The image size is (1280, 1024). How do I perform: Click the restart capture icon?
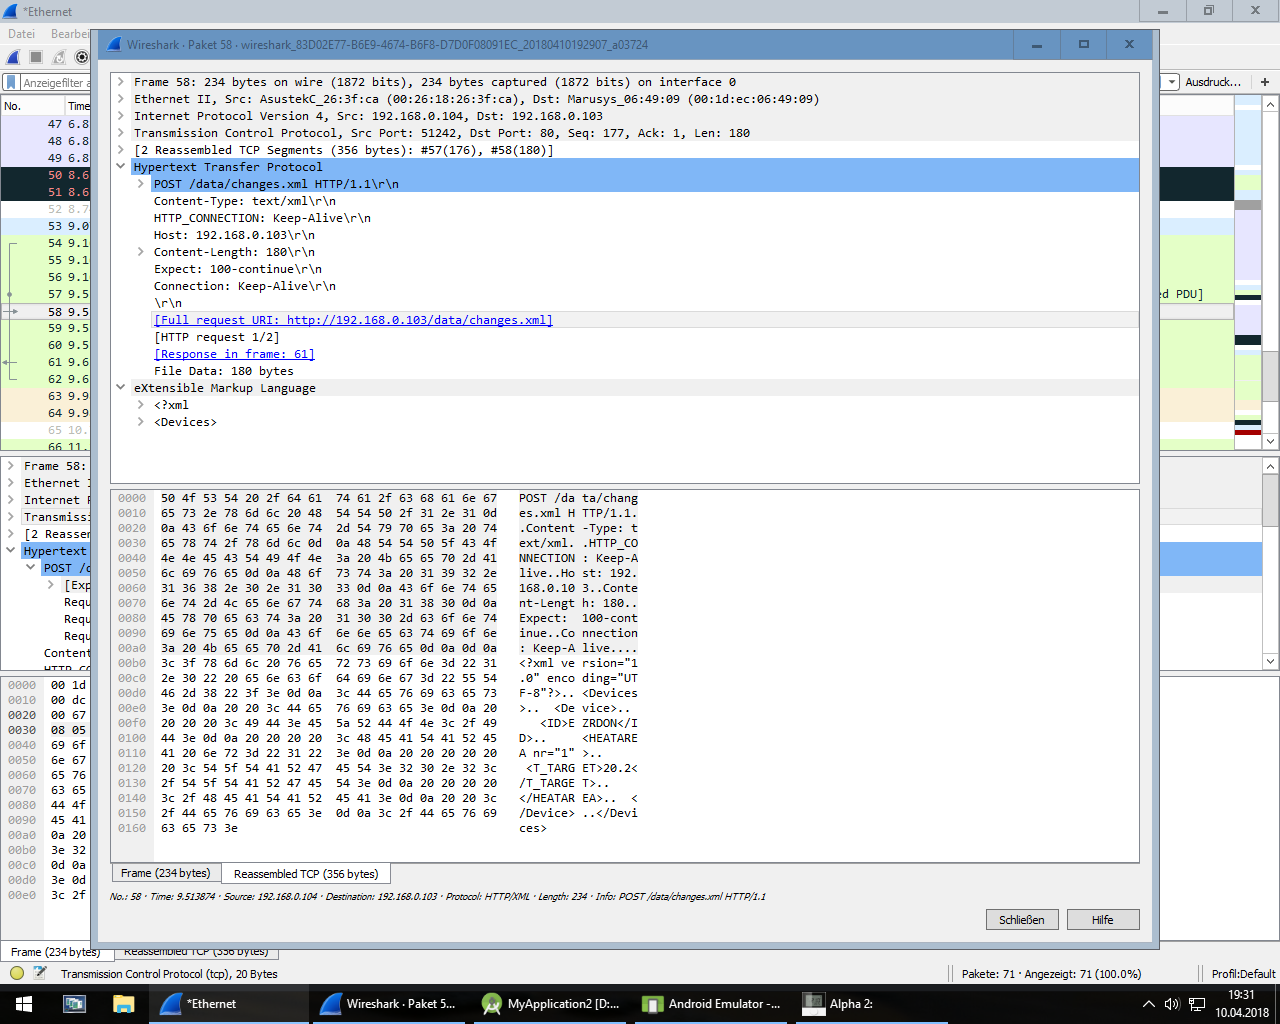[x=59, y=57]
